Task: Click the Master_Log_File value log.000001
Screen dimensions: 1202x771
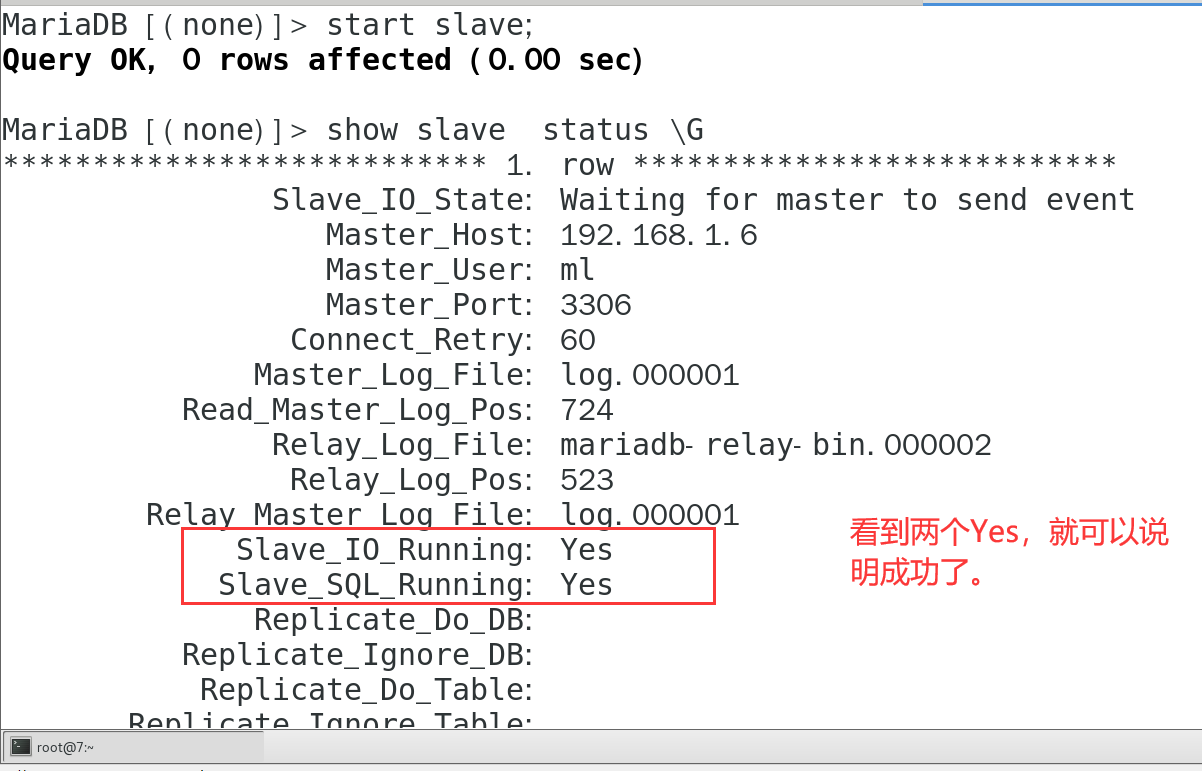Action: click(649, 375)
